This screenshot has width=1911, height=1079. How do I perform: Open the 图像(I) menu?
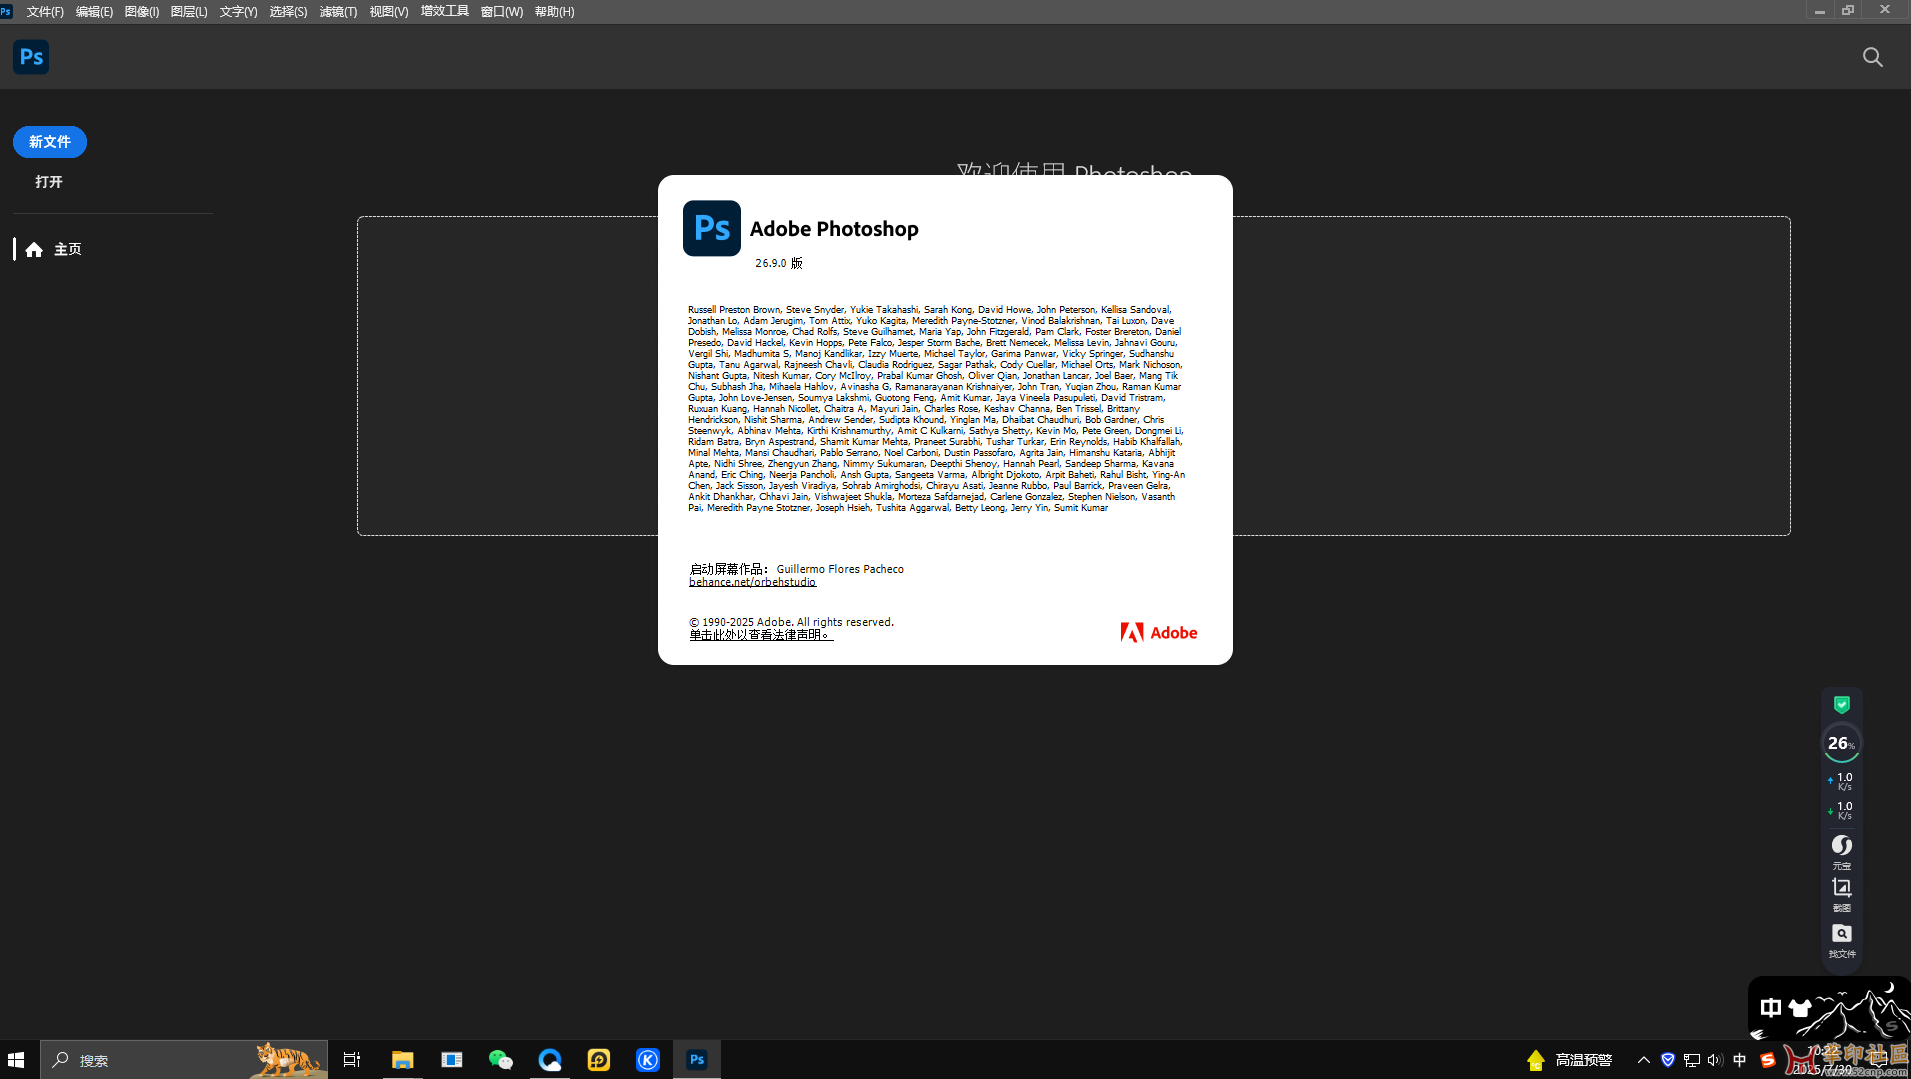[141, 12]
